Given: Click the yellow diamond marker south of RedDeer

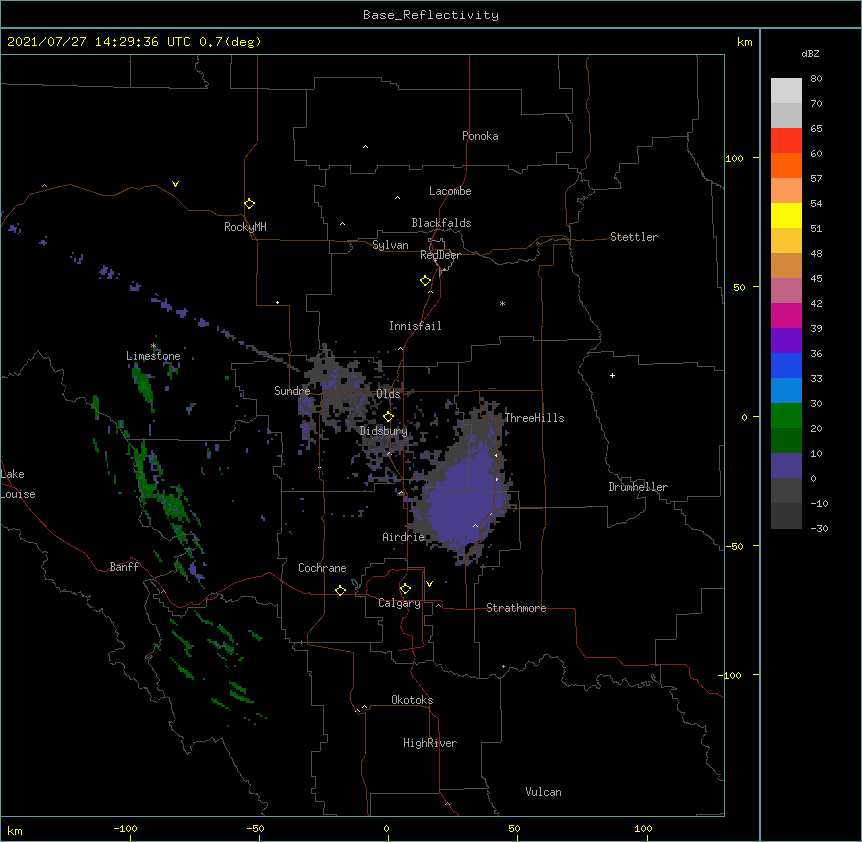Looking at the screenshot, I should tap(425, 281).
